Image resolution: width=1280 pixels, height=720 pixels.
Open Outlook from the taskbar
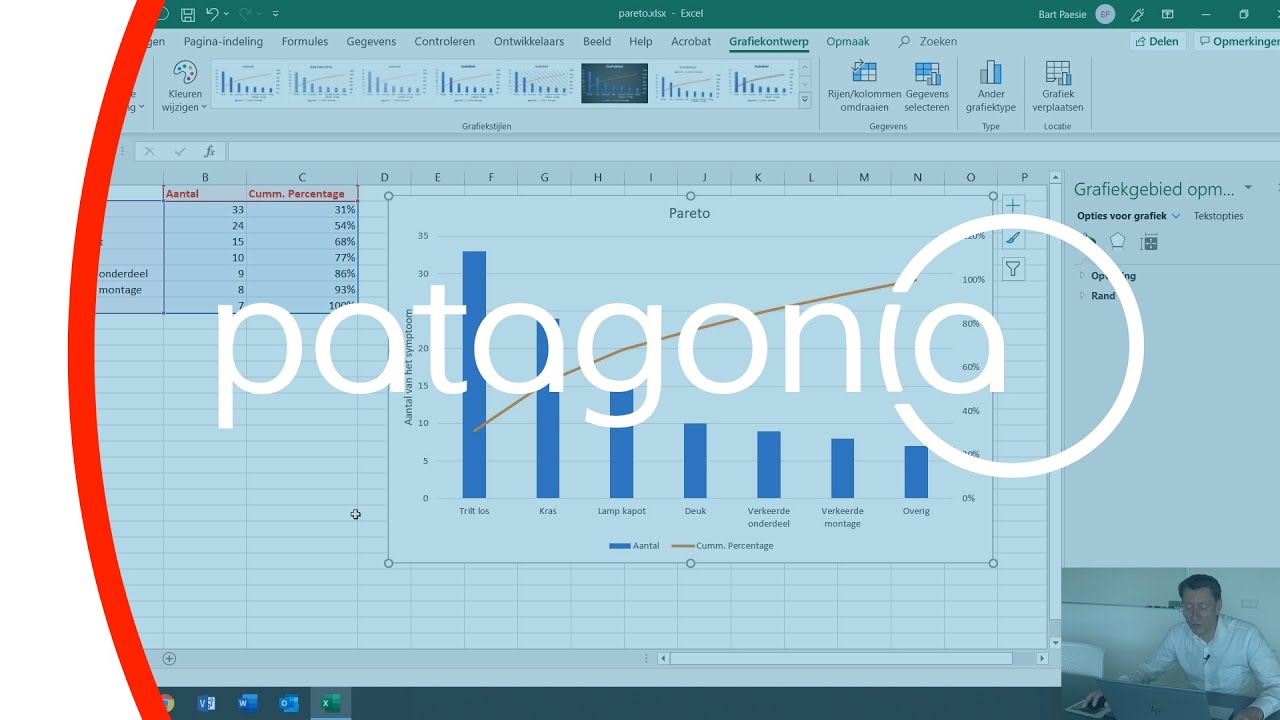pyautogui.click(x=289, y=703)
